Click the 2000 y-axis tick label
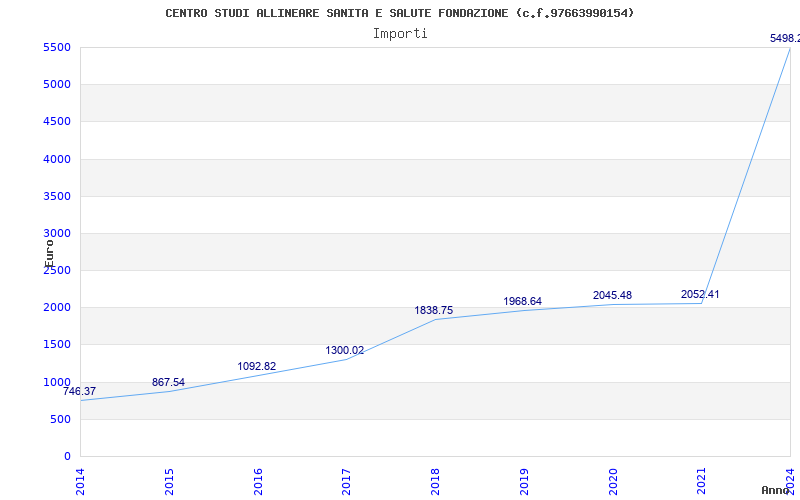The height and width of the screenshot is (500, 800). 57,307
